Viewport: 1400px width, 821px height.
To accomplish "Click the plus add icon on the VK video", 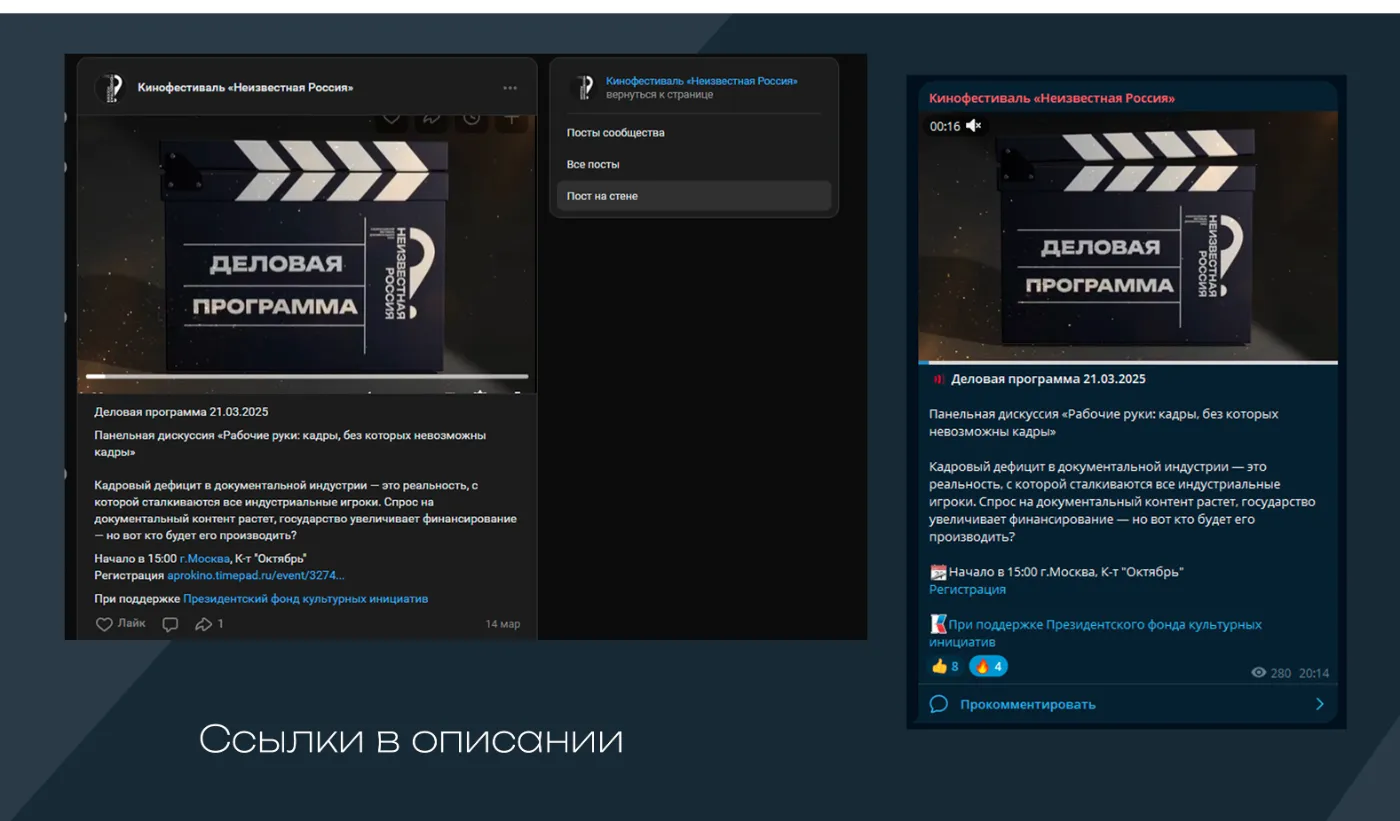I will (x=511, y=118).
